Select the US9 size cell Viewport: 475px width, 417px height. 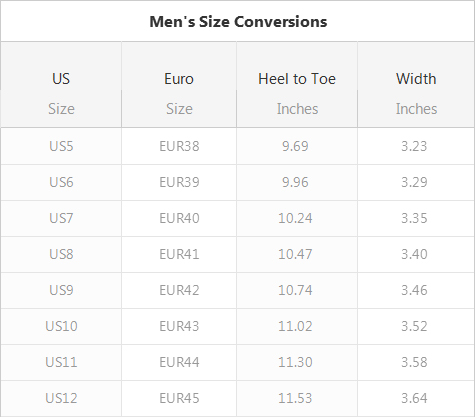tap(61, 290)
